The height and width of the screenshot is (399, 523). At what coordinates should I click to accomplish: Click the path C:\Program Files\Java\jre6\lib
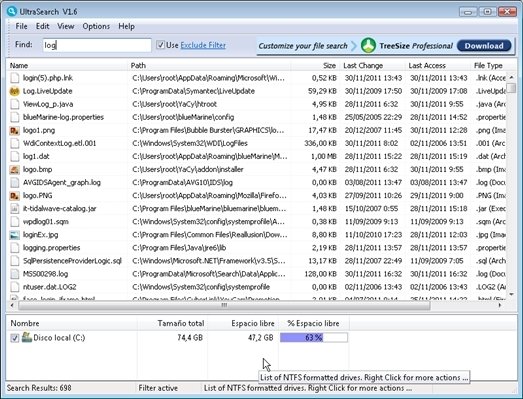[179, 248]
